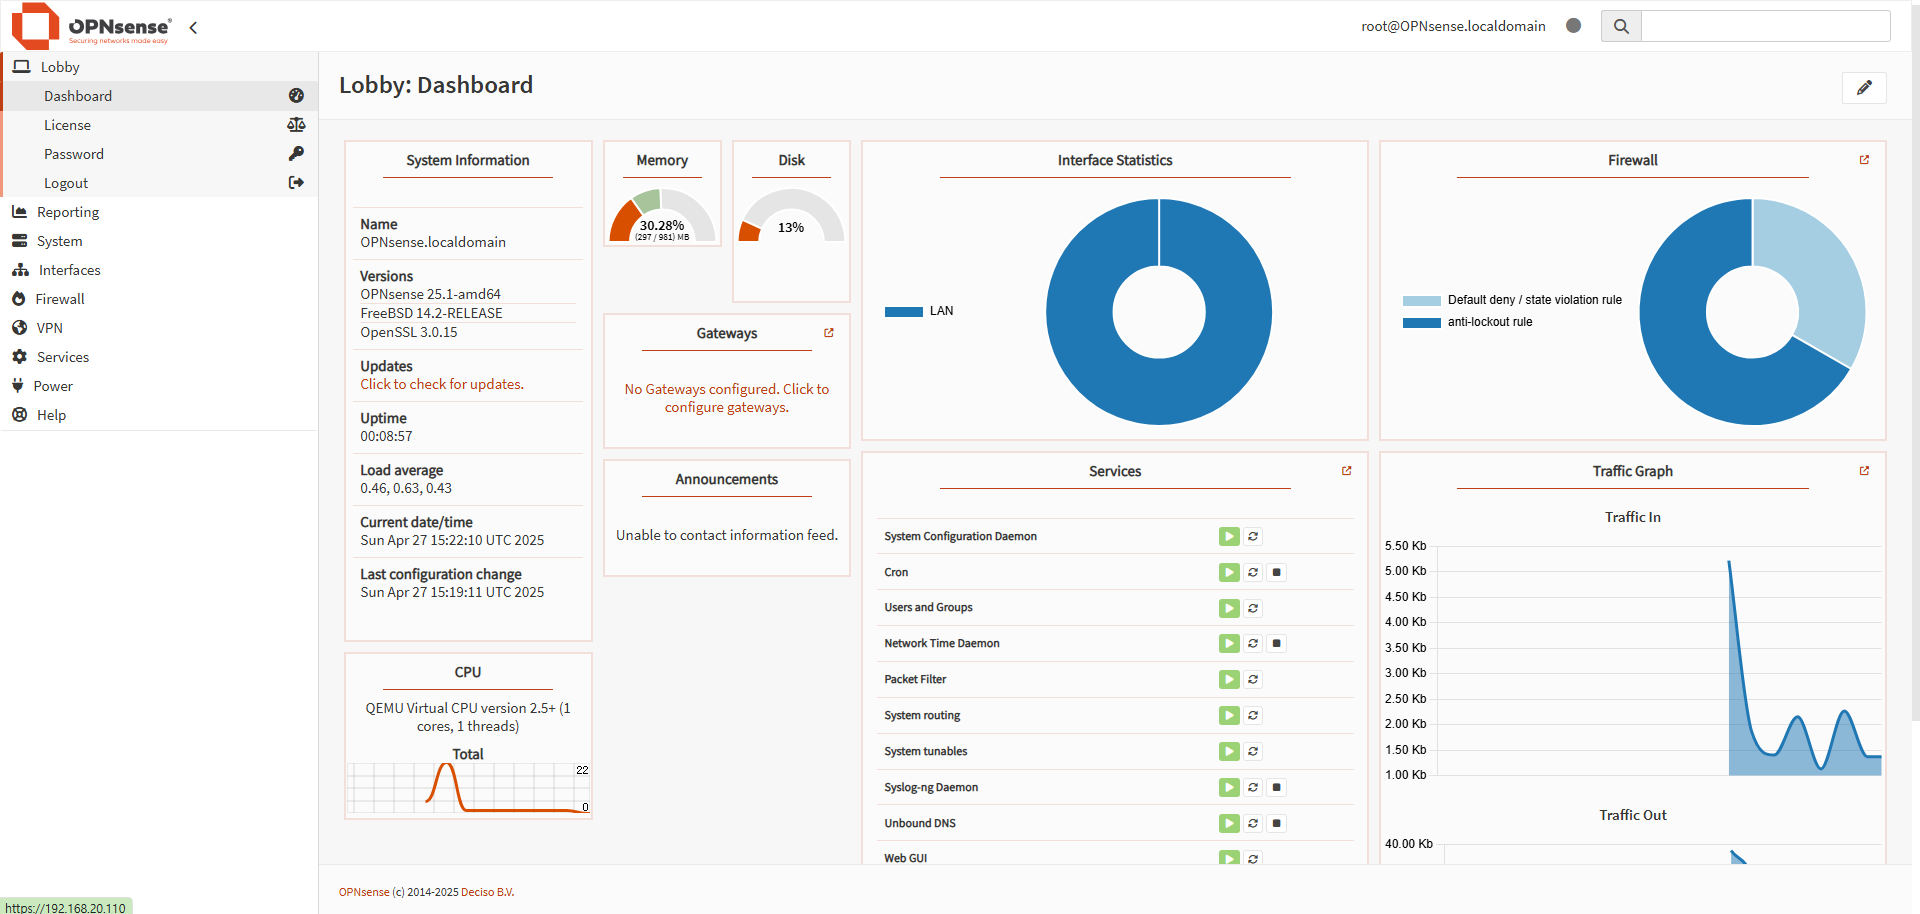Screen dimensions: 1920x914
Task: Restart the Syslog-ng Daemon
Action: [x=1253, y=788]
